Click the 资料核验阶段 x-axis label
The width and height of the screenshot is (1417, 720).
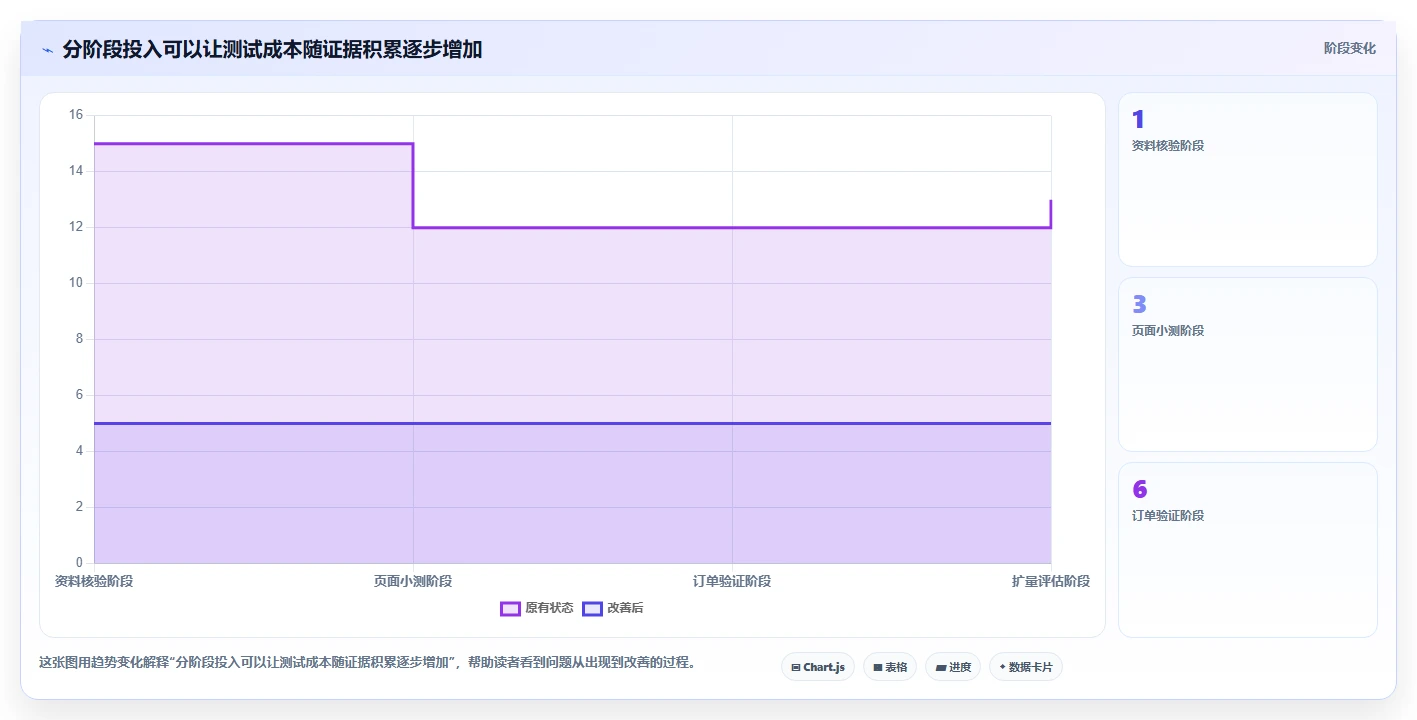click(94, 581)
